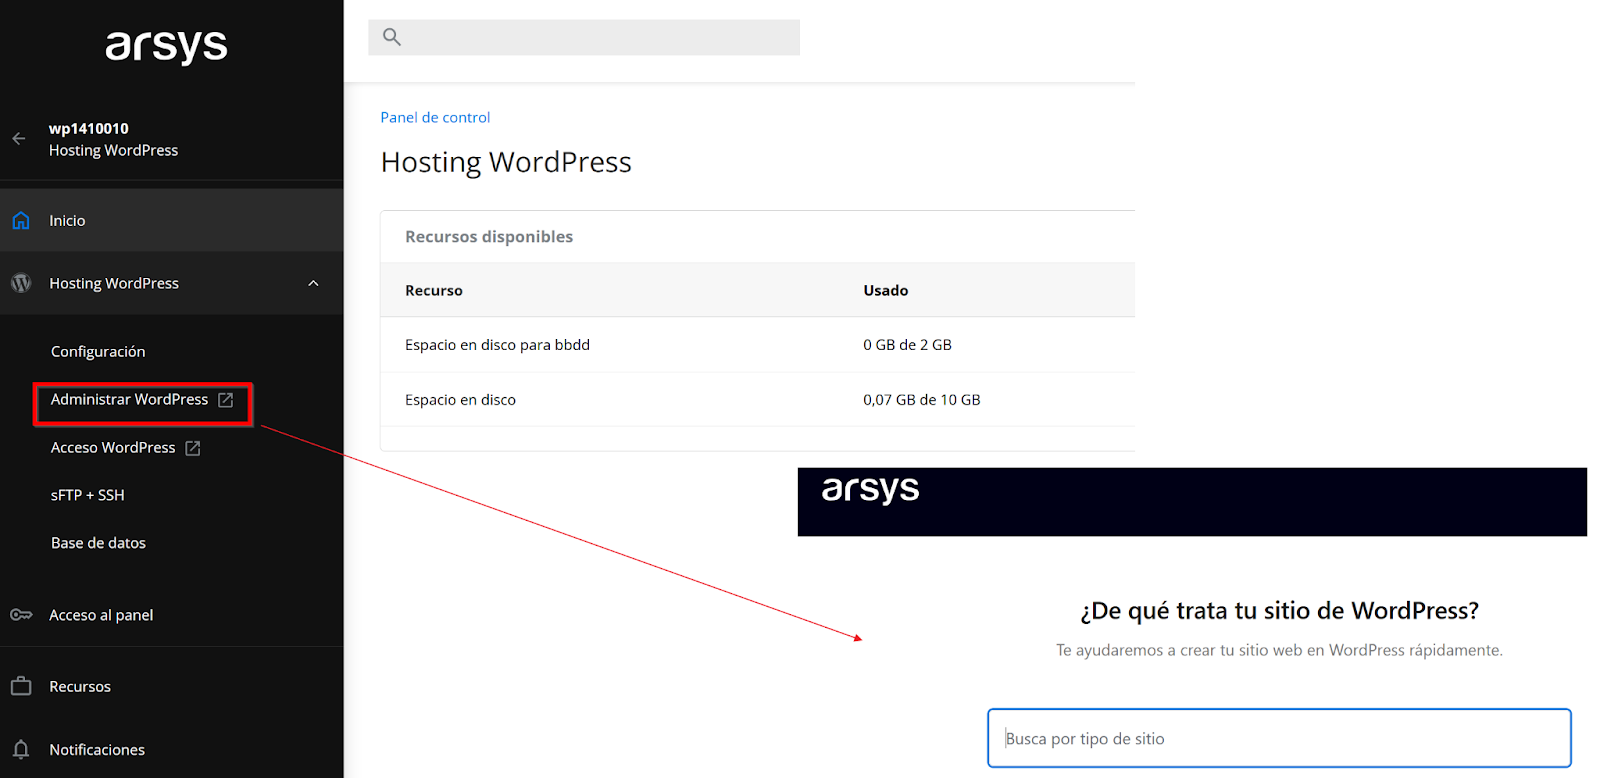The width and height of the screenshot is (1600, 778).
Task: Click the WordPress logo icon in the sidebar
Action: [21, 283]
